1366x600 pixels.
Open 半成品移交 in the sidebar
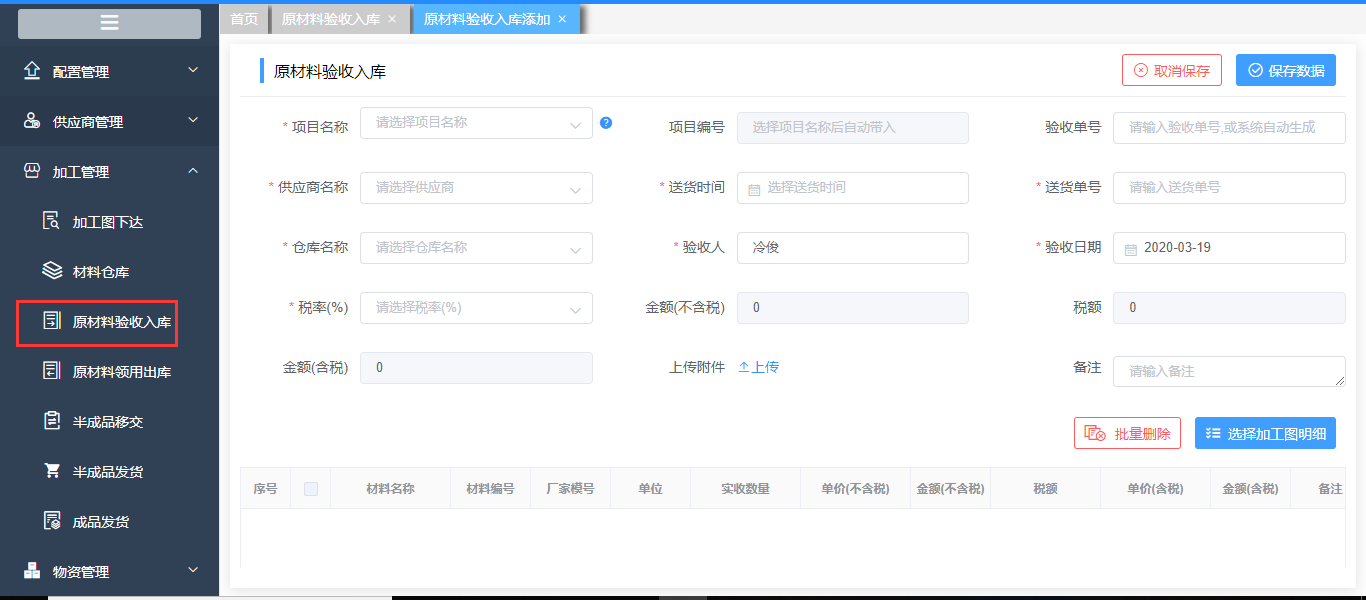108,422
